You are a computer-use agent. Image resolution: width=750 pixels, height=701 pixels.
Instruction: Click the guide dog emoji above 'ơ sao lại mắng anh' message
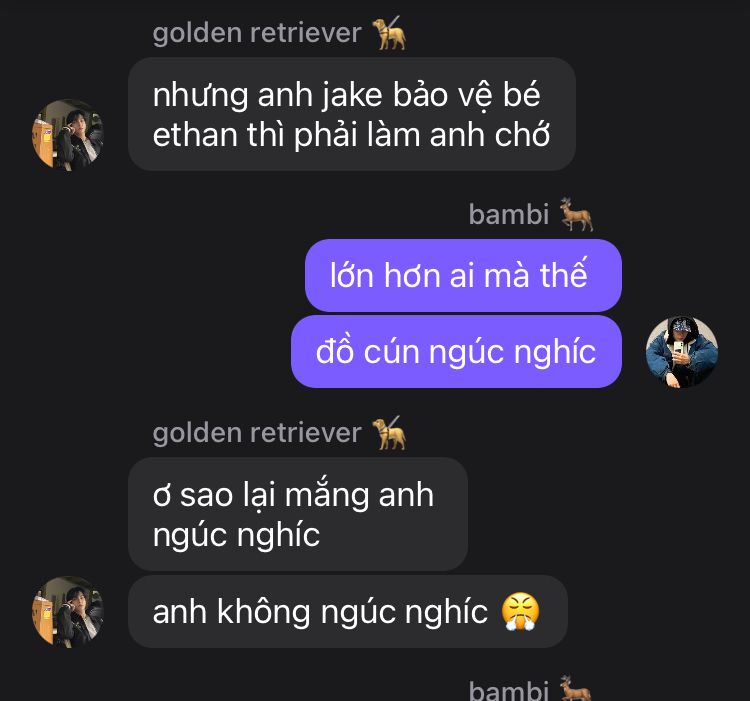click(389, 433)
